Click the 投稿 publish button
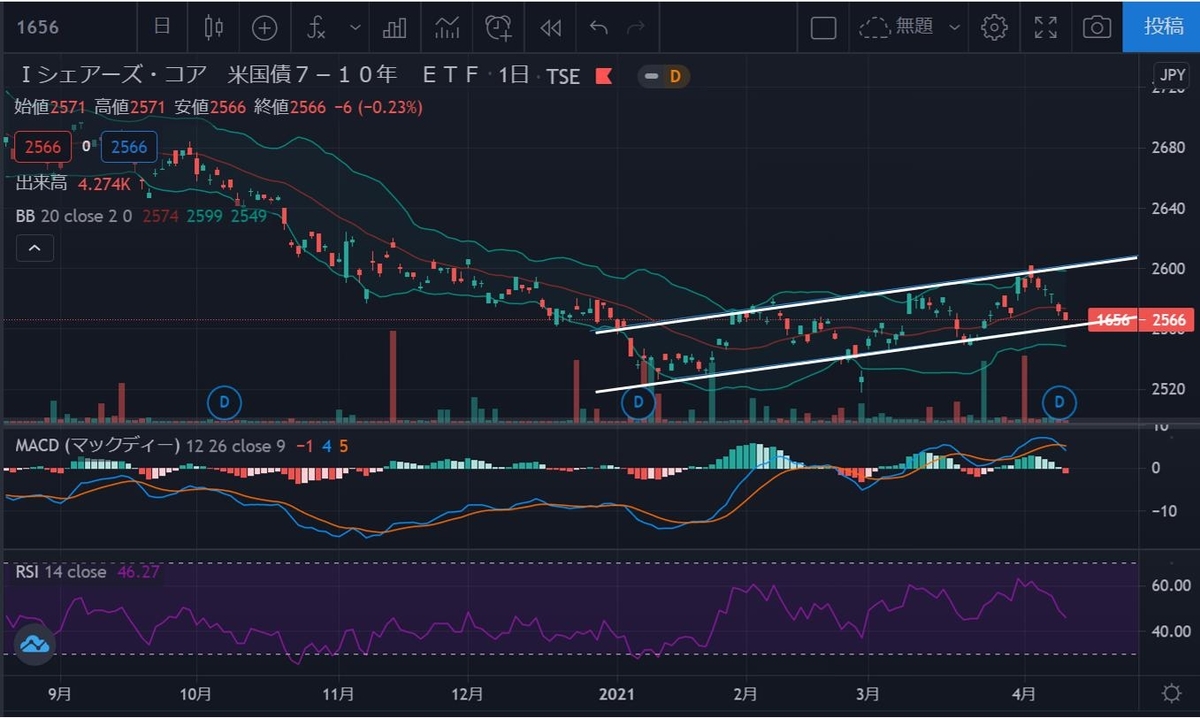This screenshot has width=1200, height=718. tap(1163, 27)
